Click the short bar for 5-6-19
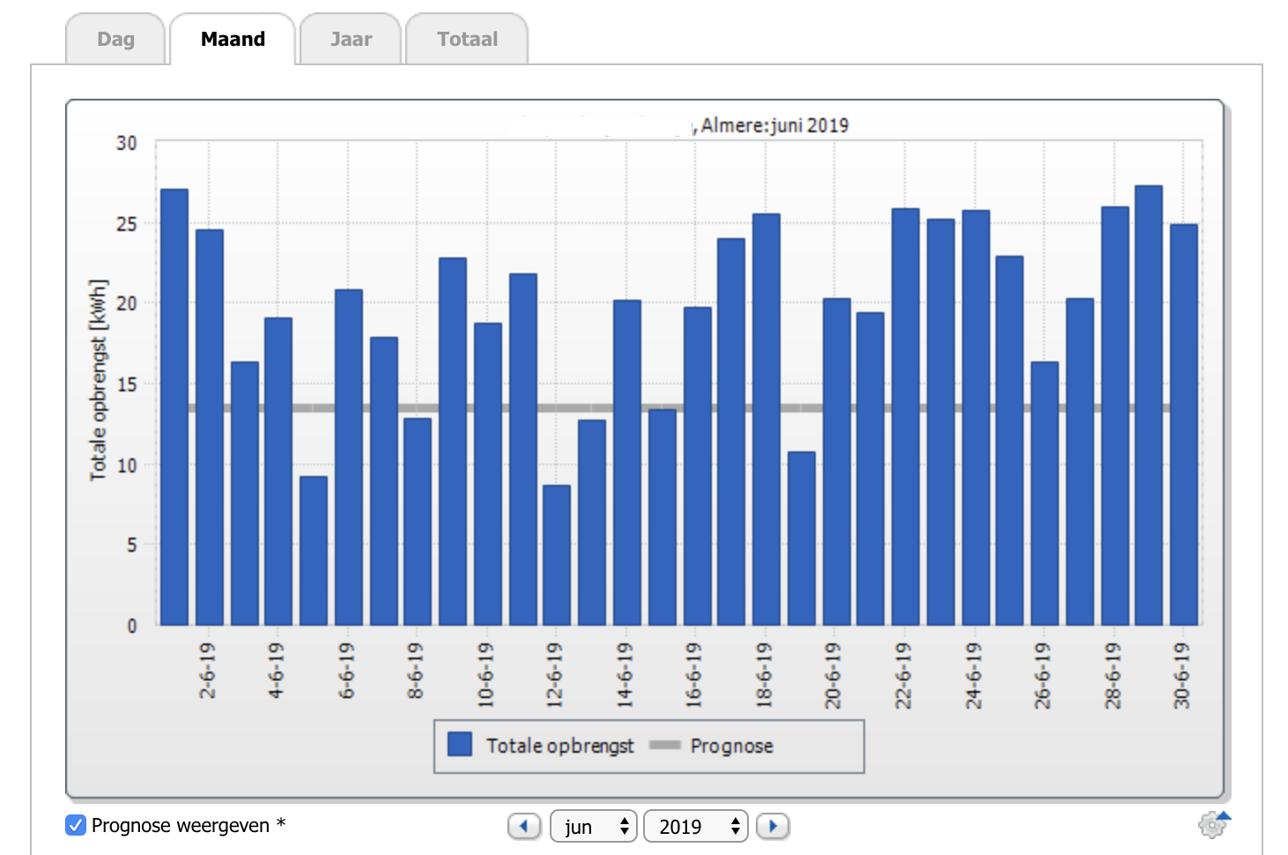 pos(313,550)
